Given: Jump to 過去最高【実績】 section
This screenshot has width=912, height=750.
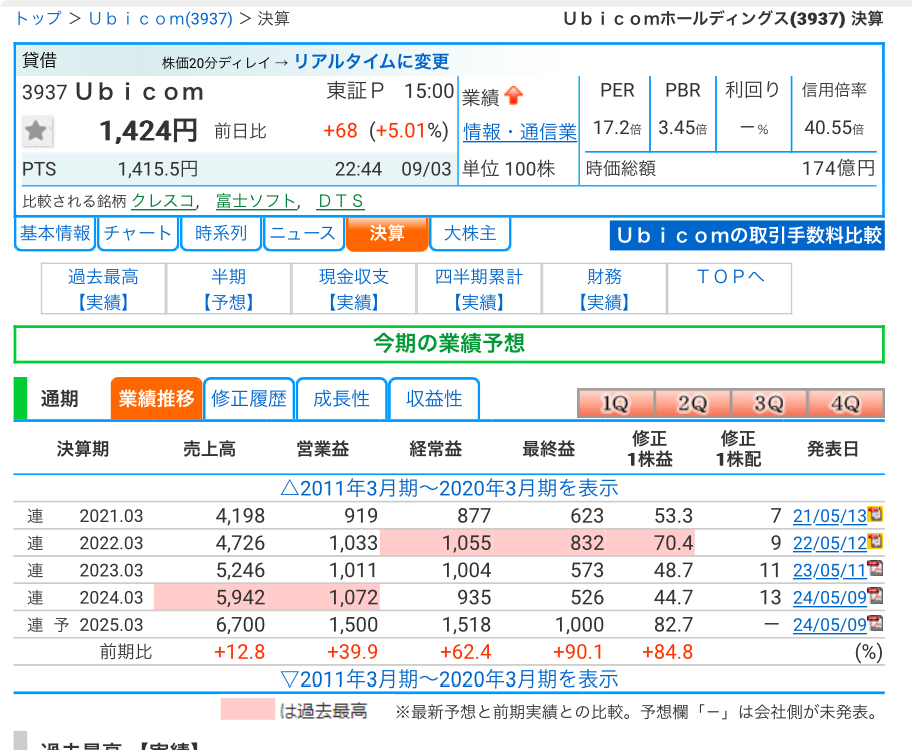Looking at the screenshot, I should pyautogui.click(x=104, y=289).
